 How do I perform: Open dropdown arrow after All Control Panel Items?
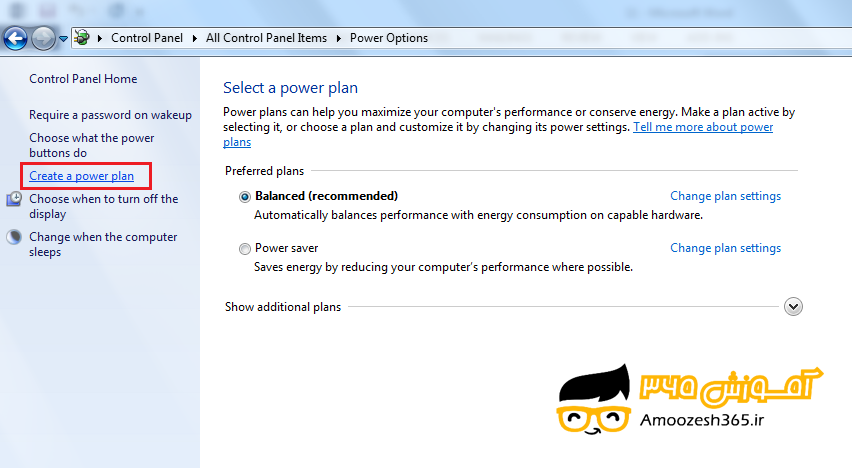[x=339, y=38]
